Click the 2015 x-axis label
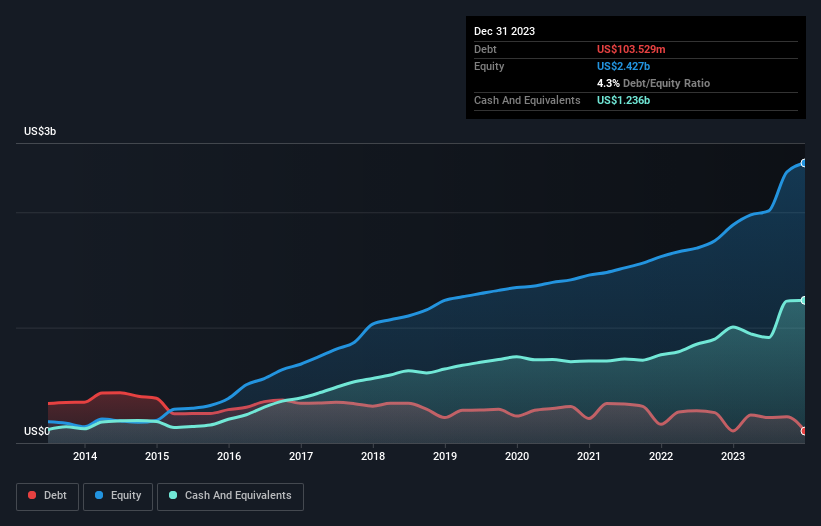The height and width of the screenshot is (526, 821). pyautogui.click(x=157, y=456)
